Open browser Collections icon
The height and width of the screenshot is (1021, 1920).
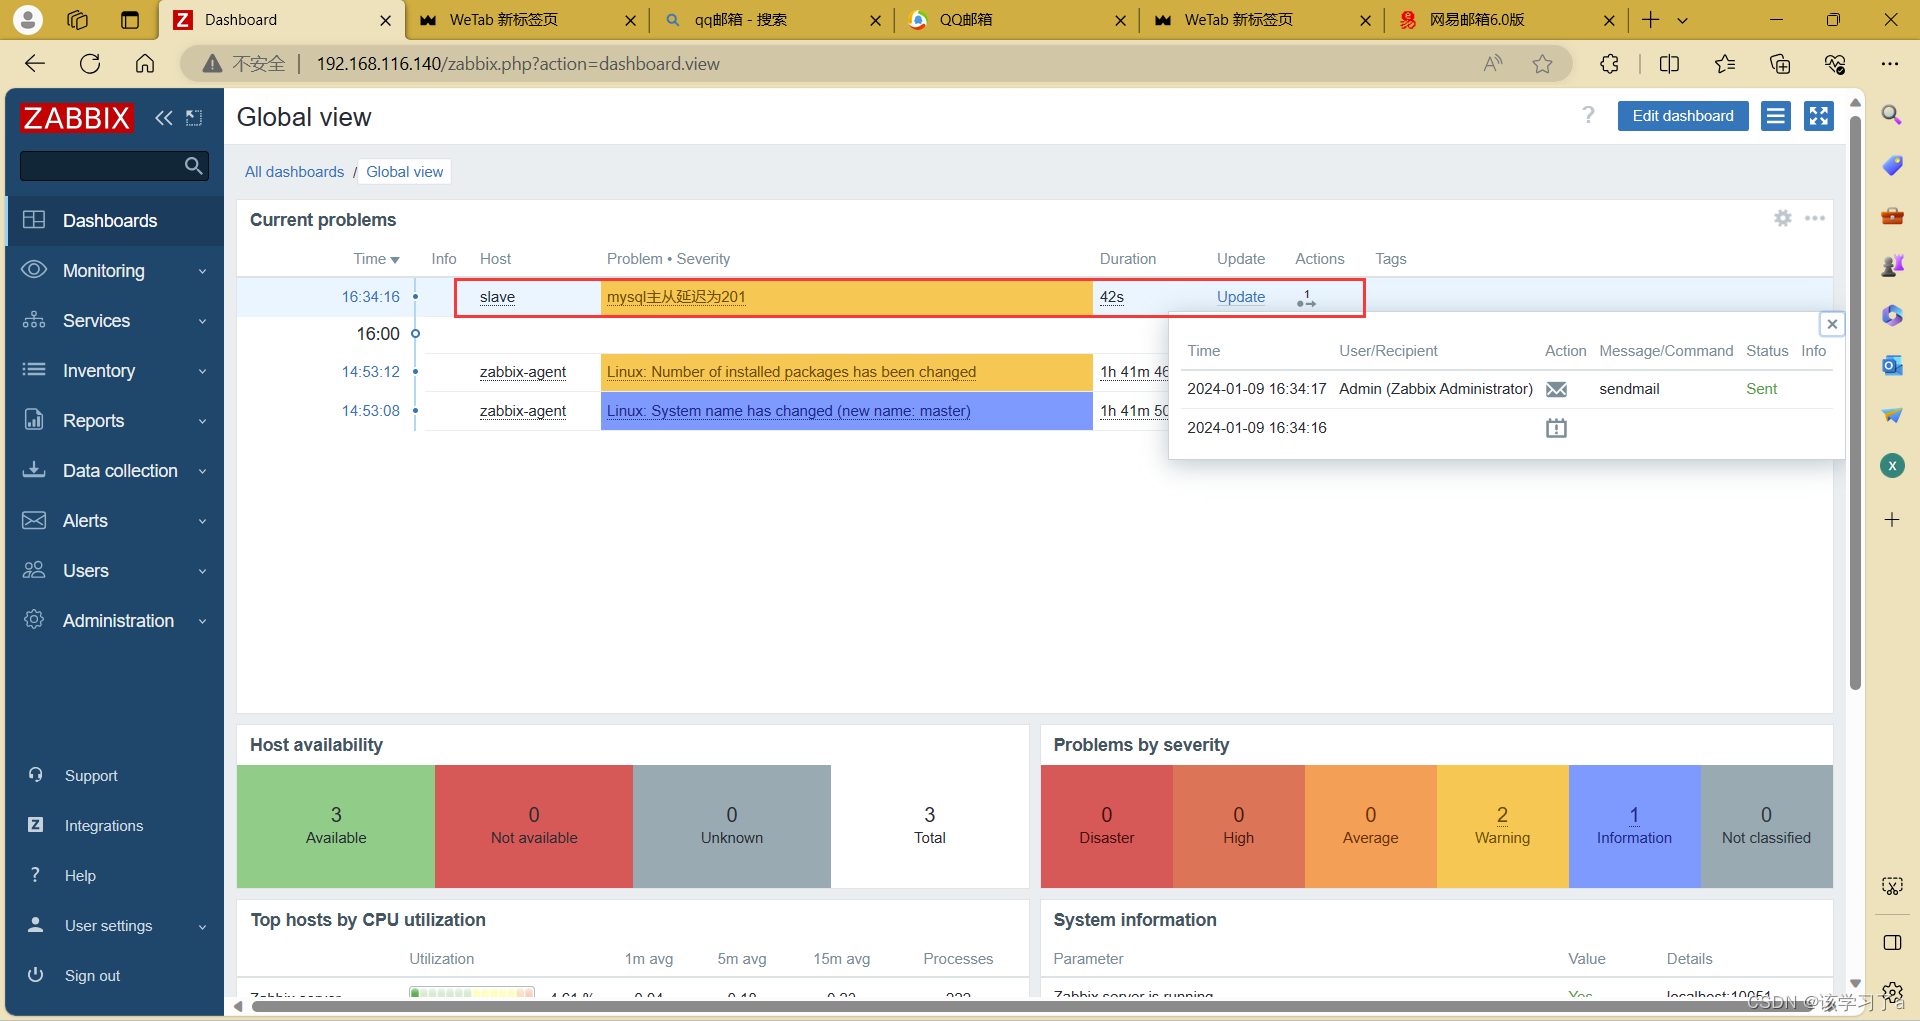(x=1780, y=64)
